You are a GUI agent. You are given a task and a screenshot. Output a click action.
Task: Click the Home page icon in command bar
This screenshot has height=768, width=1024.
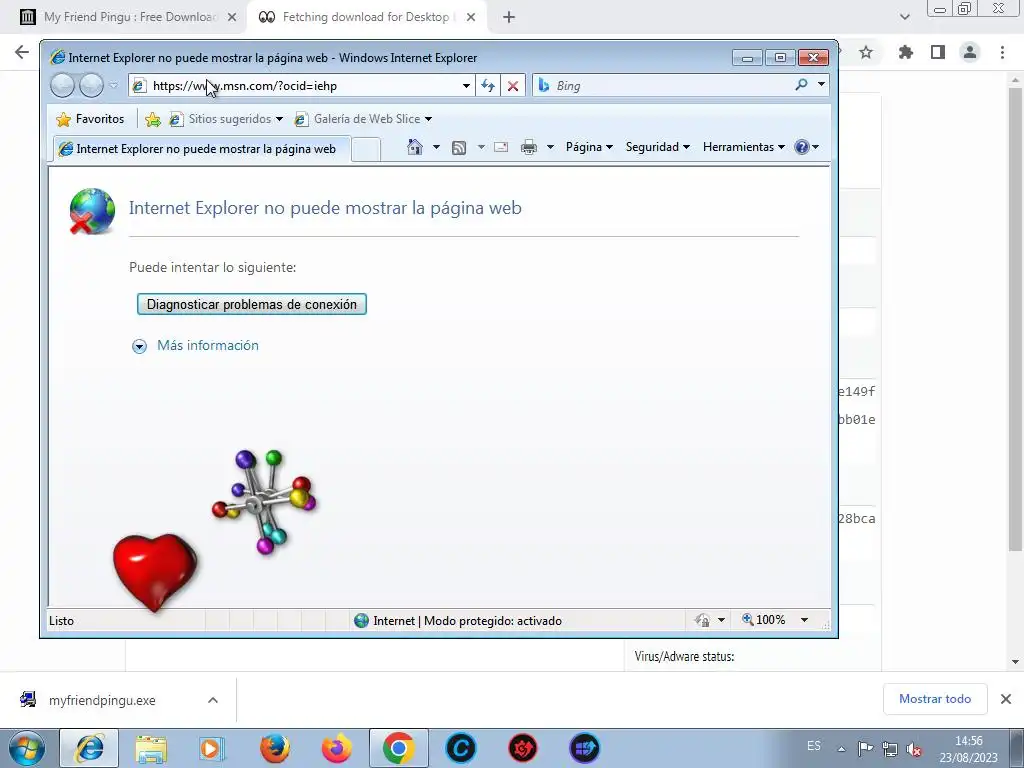coord(415,147)
